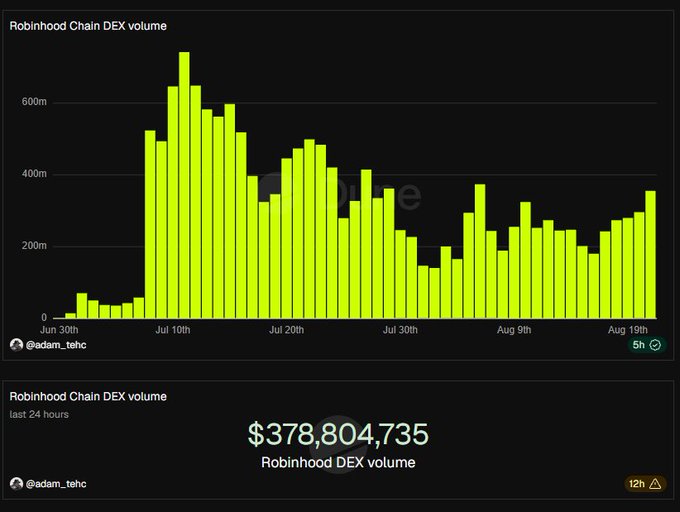Open the lower Robinhood Chain DEX volume title
Image resolution: width=680 pixels, height=512 pixels.
click(x=88, y=397)
